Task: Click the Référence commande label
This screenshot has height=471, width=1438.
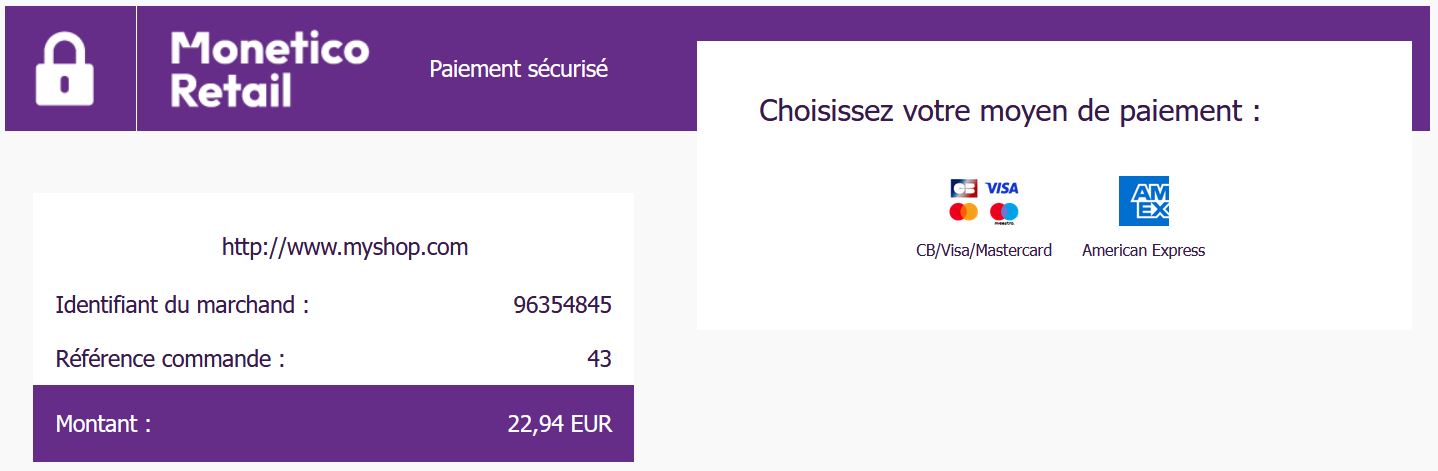Action: pyautogui.click(x=170, y=358)
